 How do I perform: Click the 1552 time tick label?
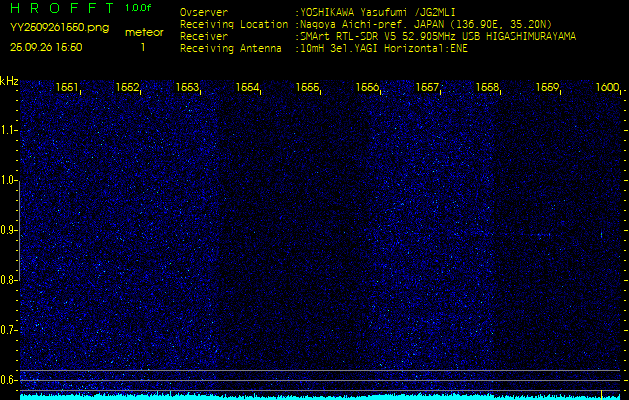pos(127,87)
